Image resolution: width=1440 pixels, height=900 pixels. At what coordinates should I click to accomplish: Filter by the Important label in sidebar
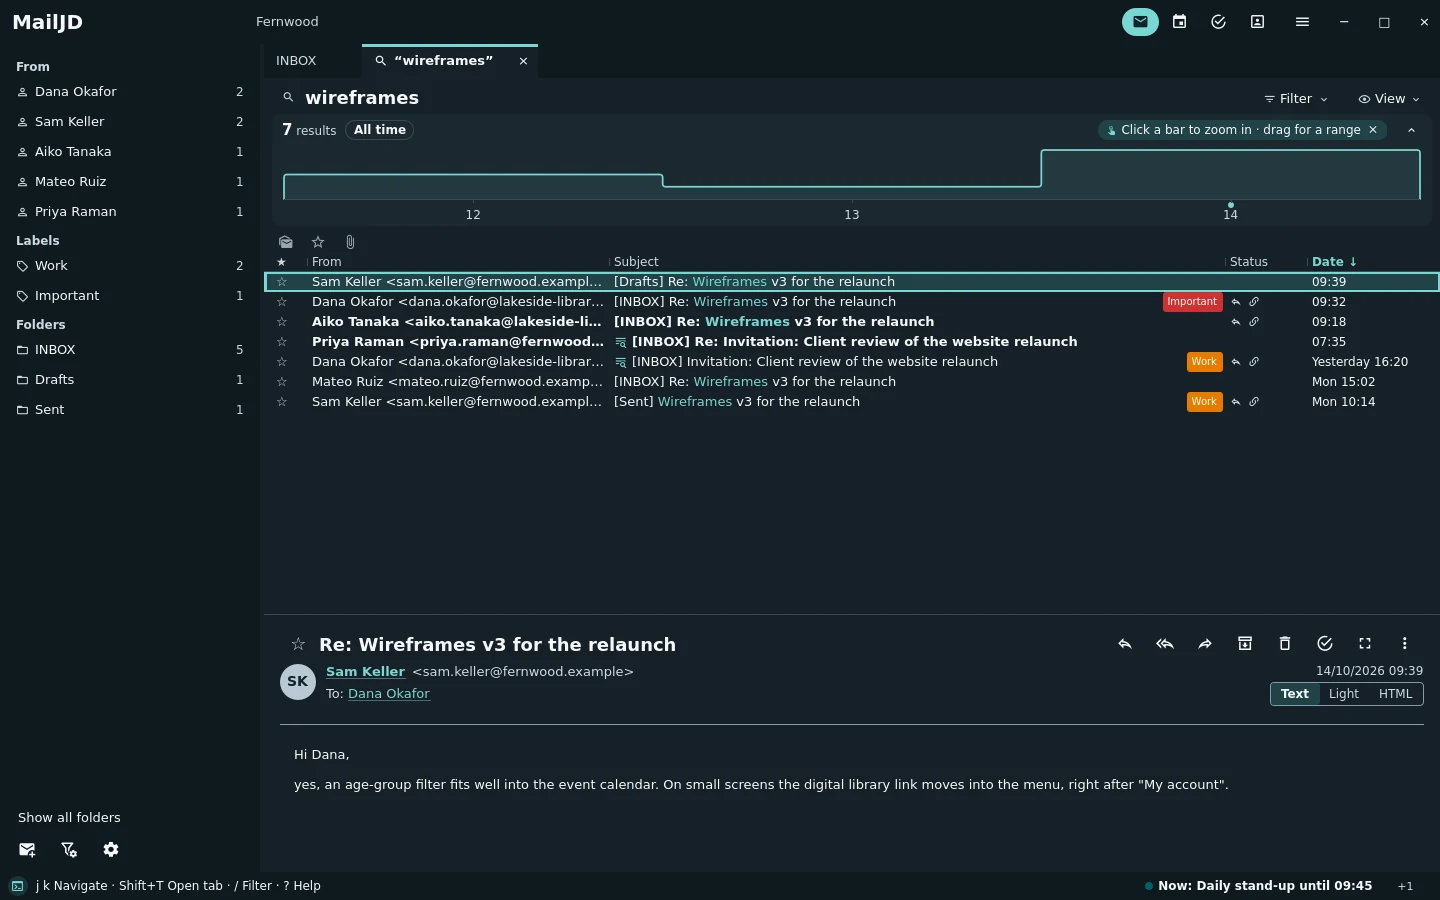coord(130,296)
